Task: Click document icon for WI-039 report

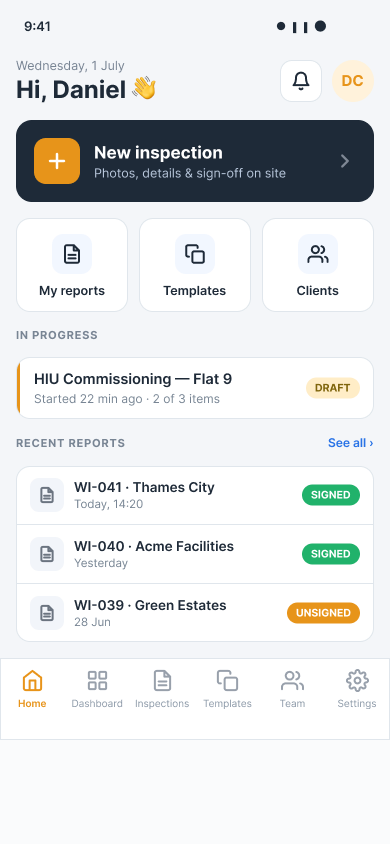Action: pyautogui.click(x=47, y=613)
